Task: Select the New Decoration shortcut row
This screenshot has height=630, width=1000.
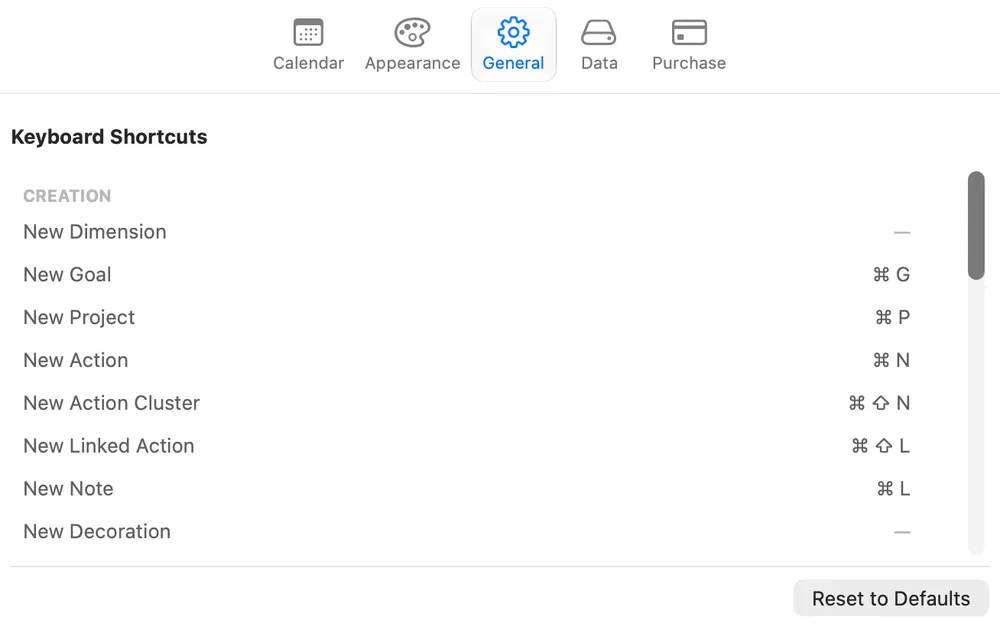Action: pos(467,531)
